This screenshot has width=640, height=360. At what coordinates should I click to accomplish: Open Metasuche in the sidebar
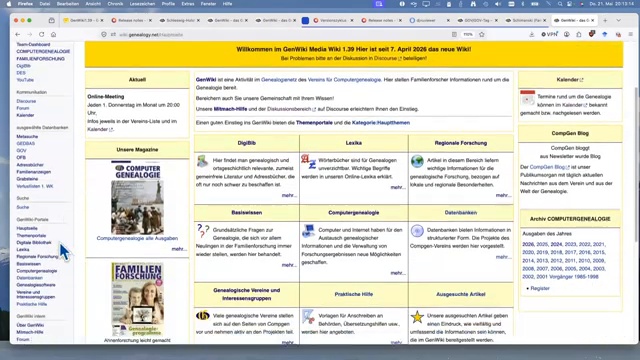coord(27,137)
